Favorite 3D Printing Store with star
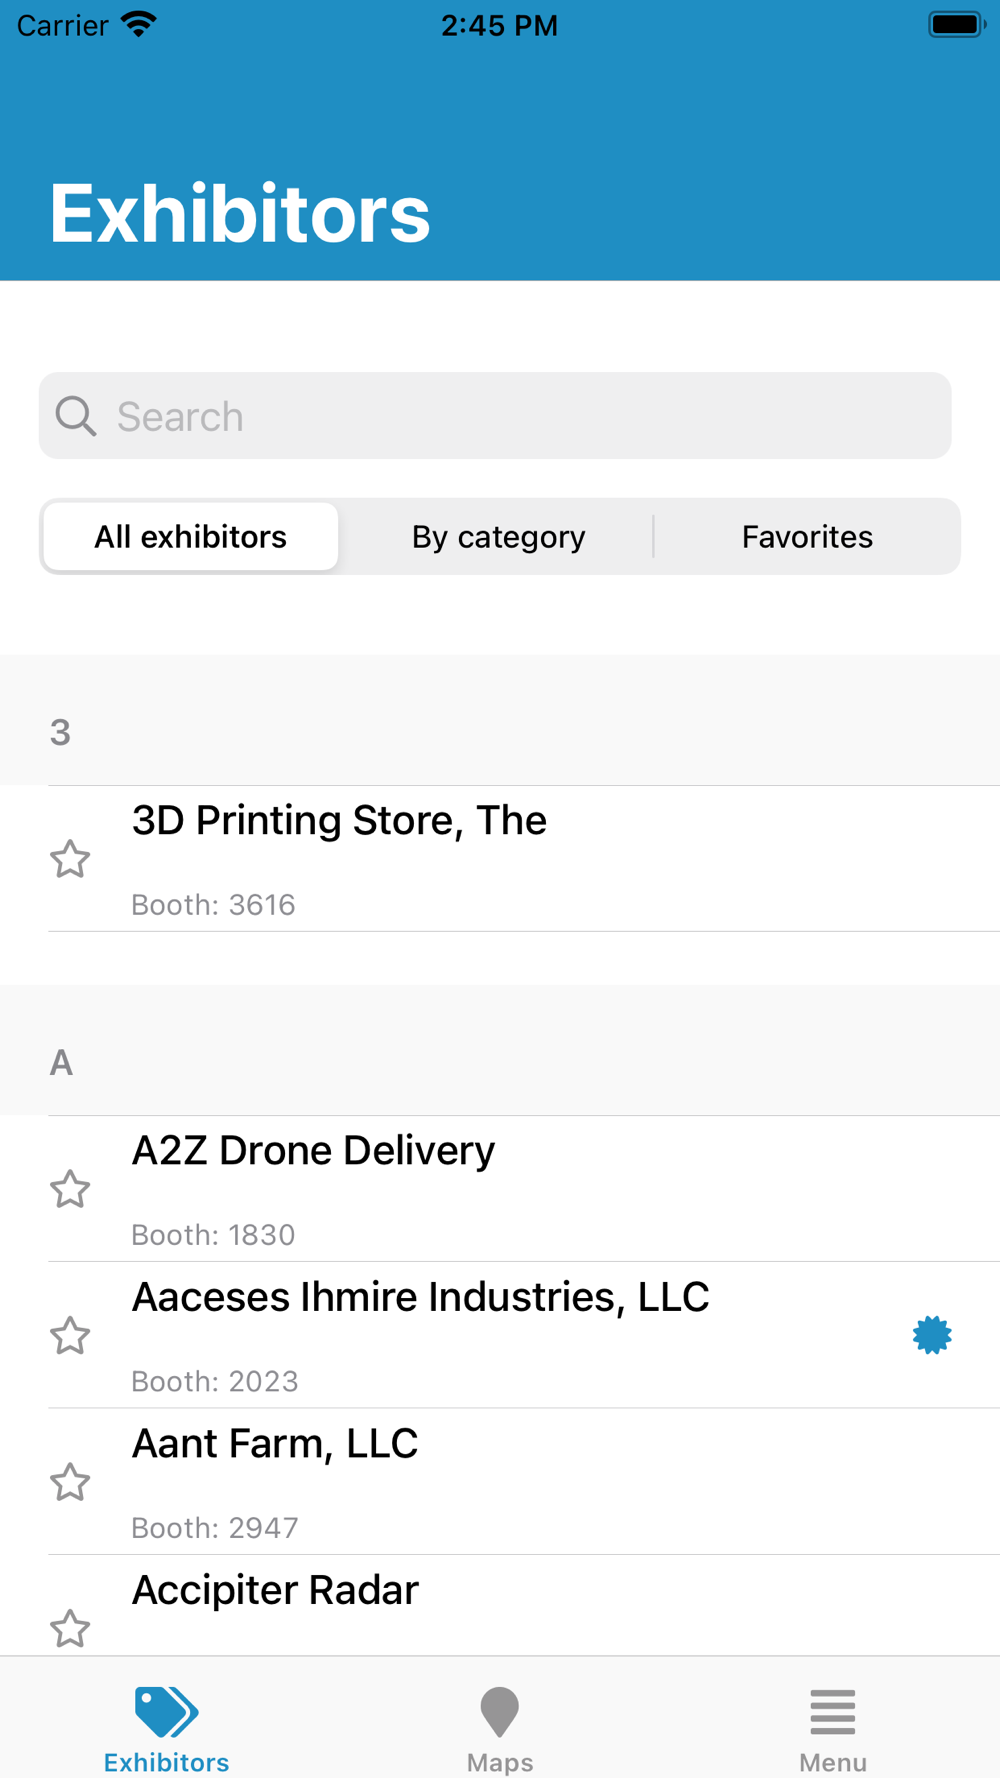 [x=70, y=859]
